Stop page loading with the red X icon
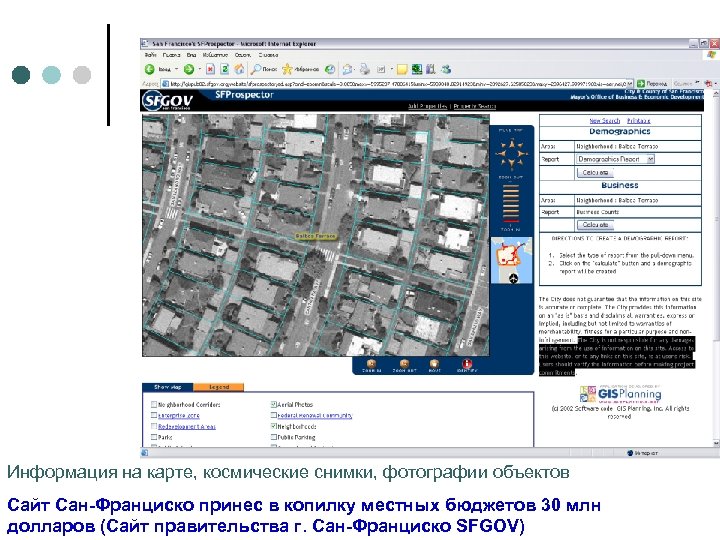This screenshot has width=720, height=540. click(x=210, y=69)
